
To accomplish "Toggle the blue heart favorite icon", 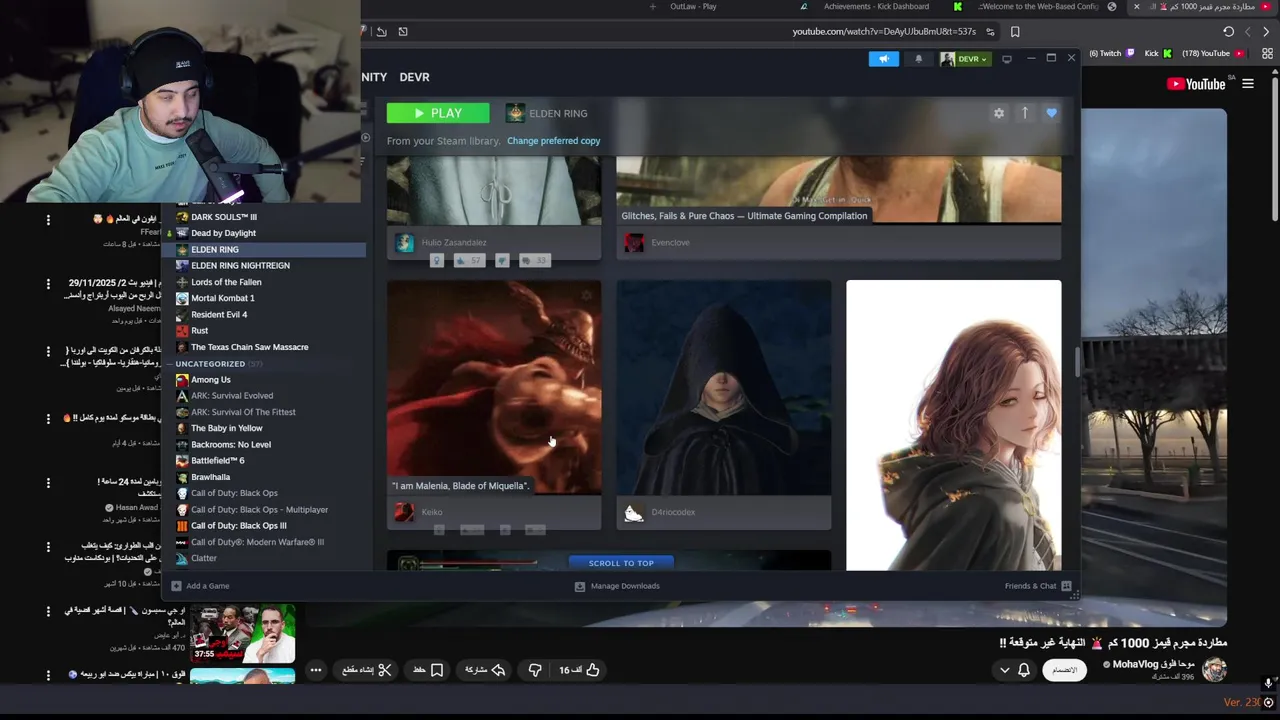I will click(1051, 113).
